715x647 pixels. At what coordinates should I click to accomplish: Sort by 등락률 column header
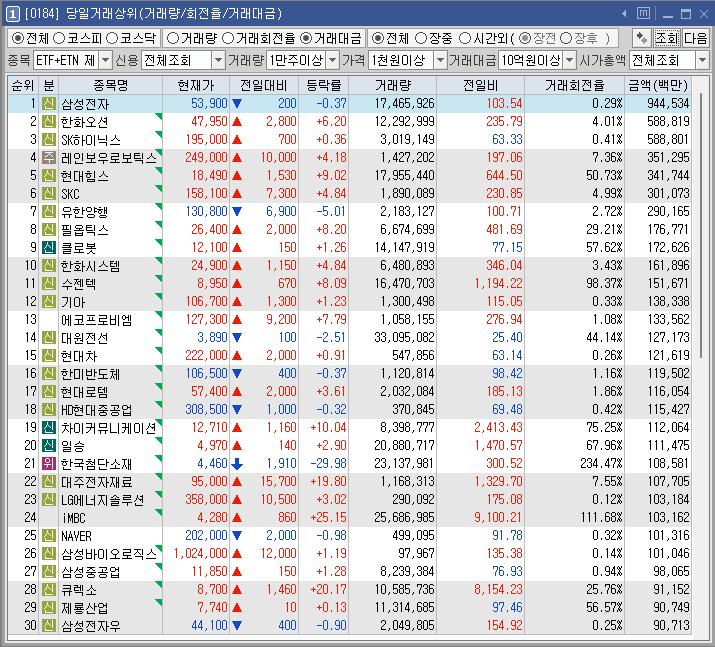click(324, 85)
